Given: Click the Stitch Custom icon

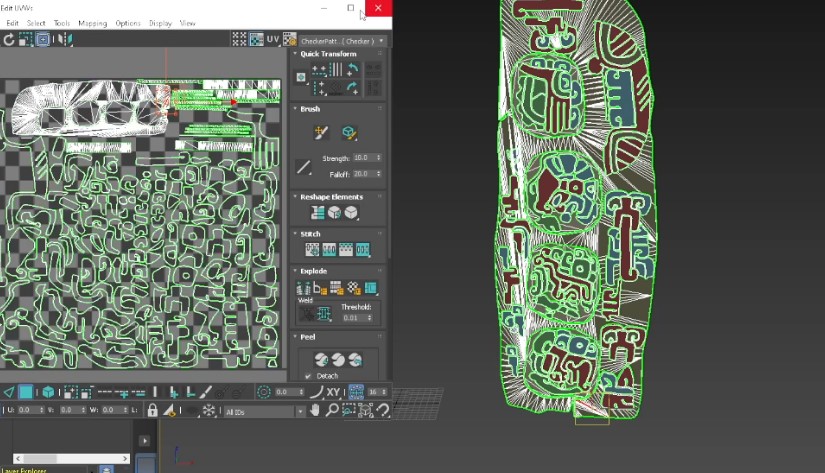Looking at the screenshot, I should 363,249.
